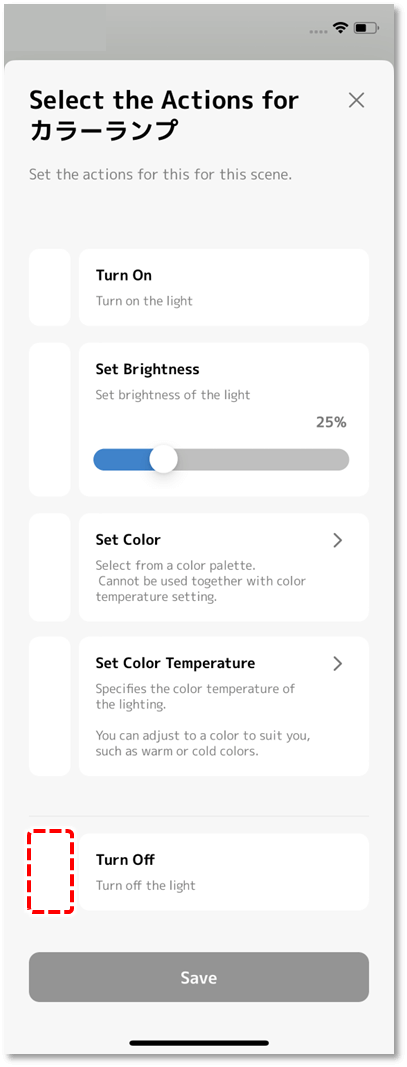Check the box beside Turn On

pyautogui.click(x=50, y=287)
